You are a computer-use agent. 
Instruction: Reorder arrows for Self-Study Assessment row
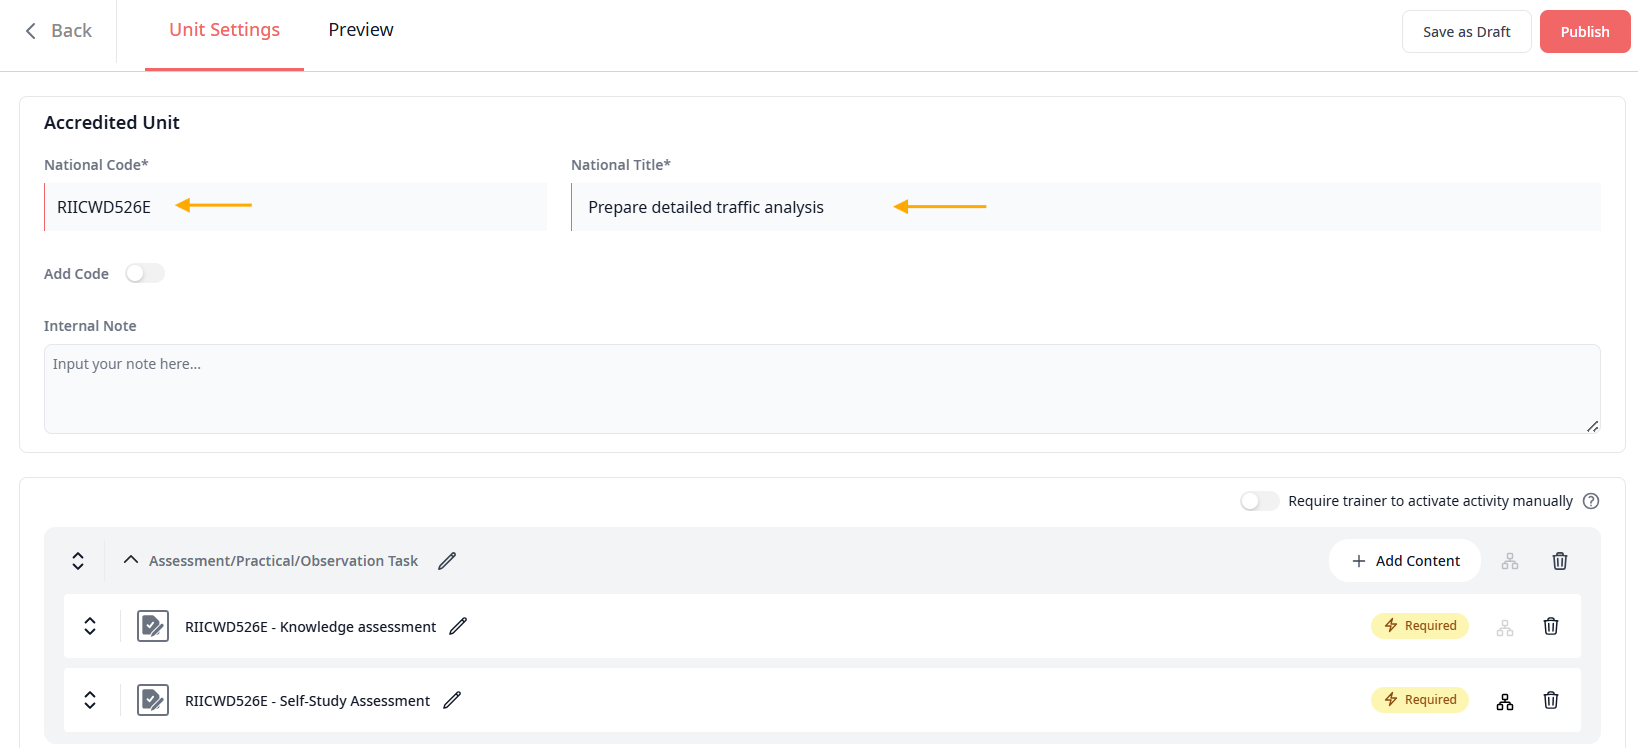click(x=90, y=700)
